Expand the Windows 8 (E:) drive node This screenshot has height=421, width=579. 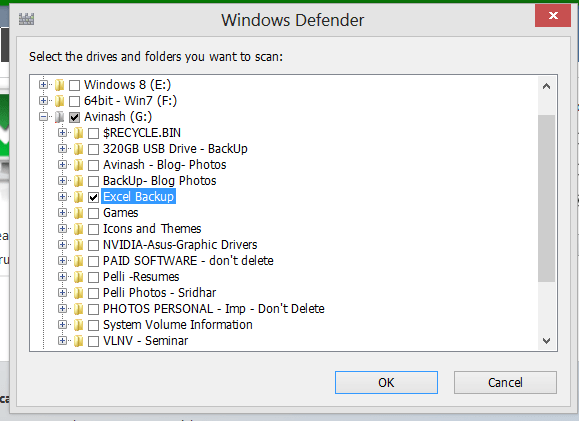(x=44, y=85)
